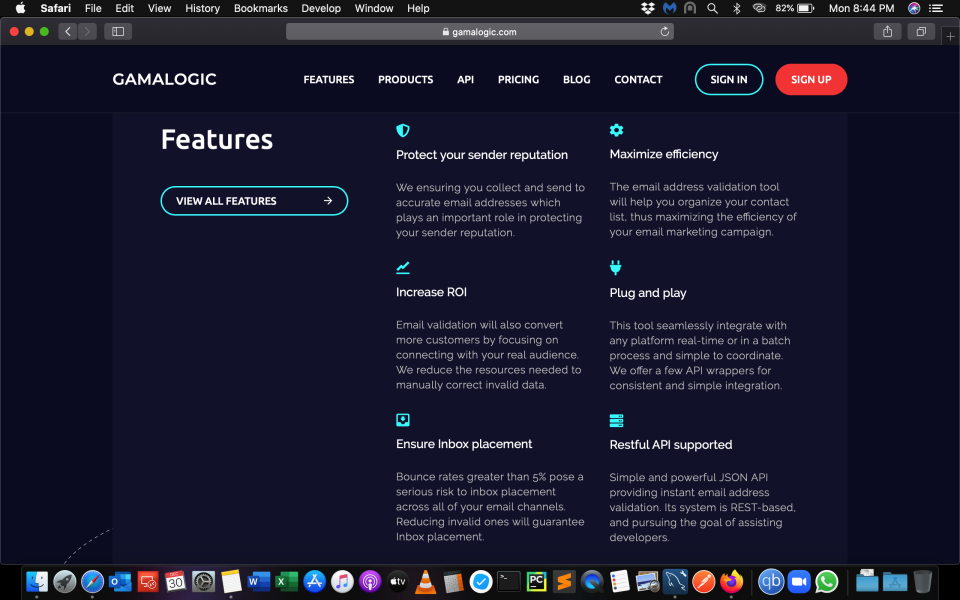Open the Bookmarks menu

260,8
